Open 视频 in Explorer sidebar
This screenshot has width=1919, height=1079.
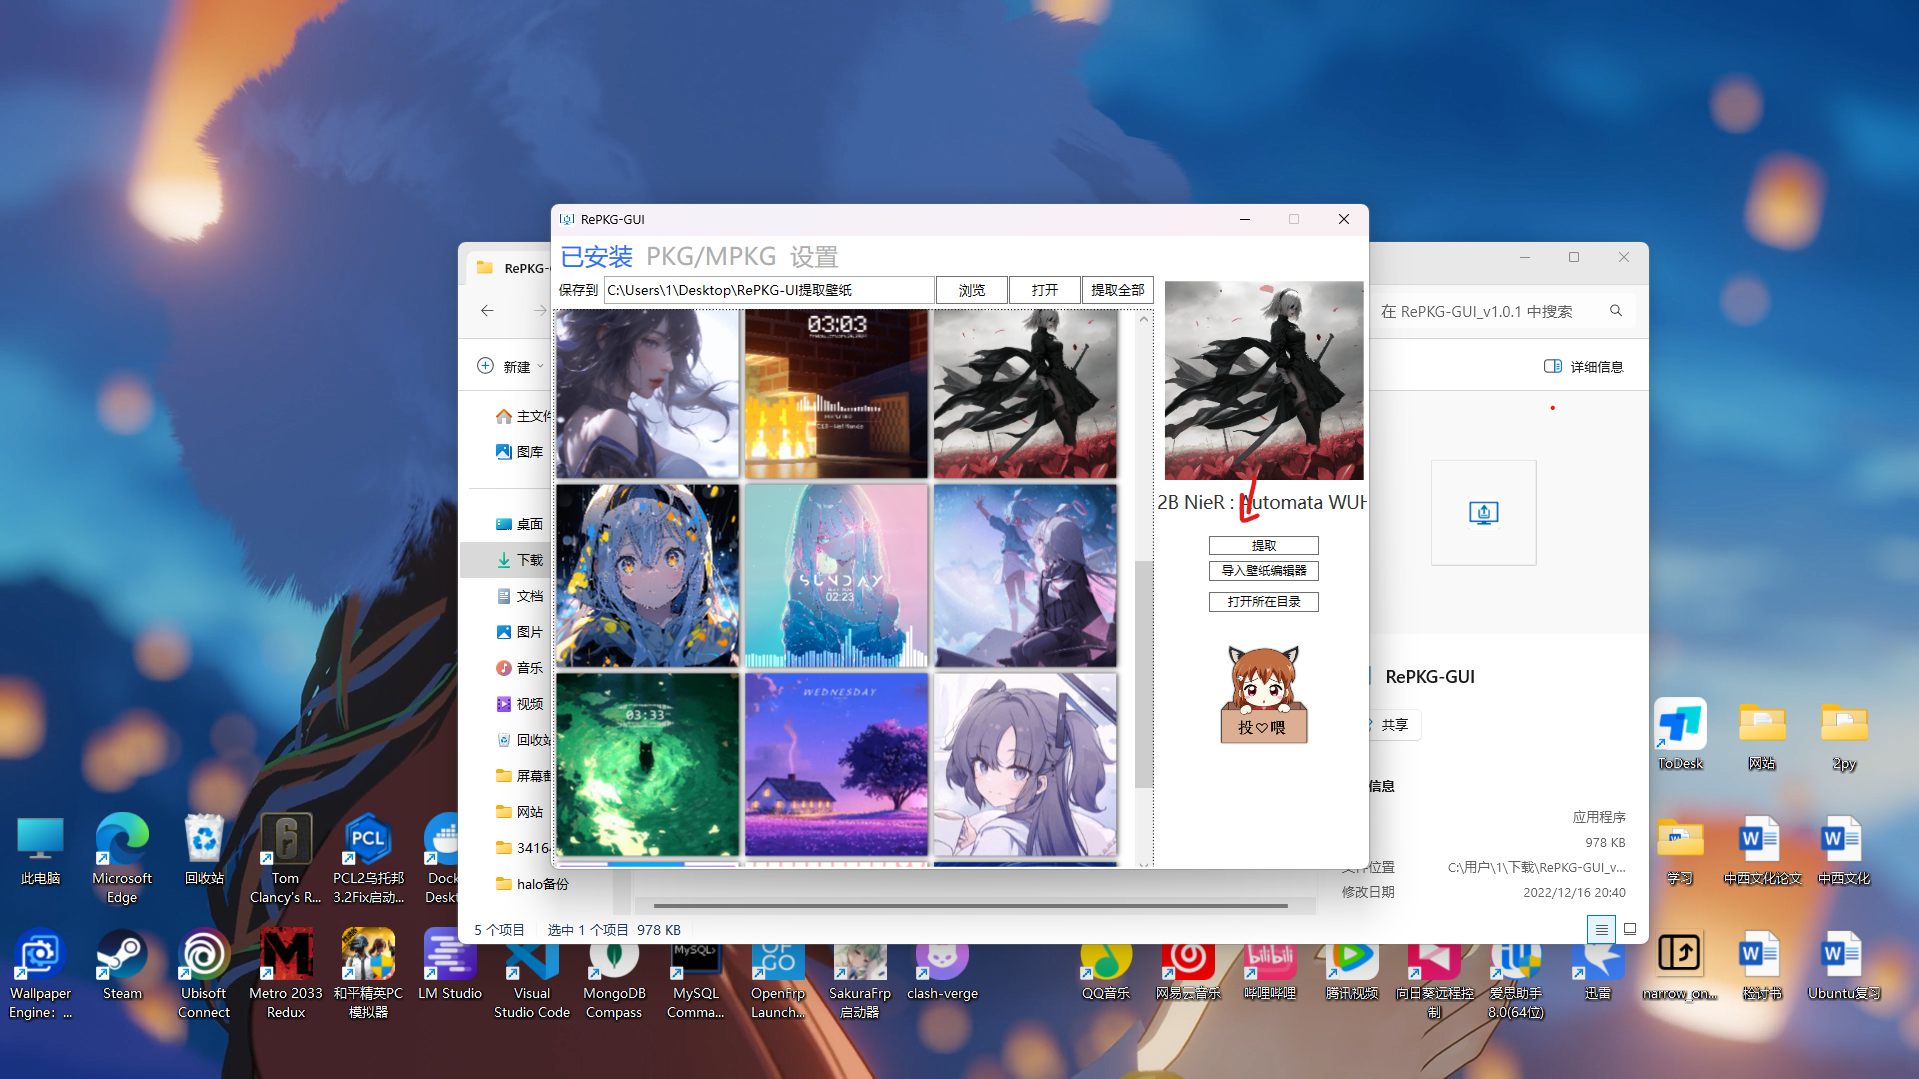(520, 704)
